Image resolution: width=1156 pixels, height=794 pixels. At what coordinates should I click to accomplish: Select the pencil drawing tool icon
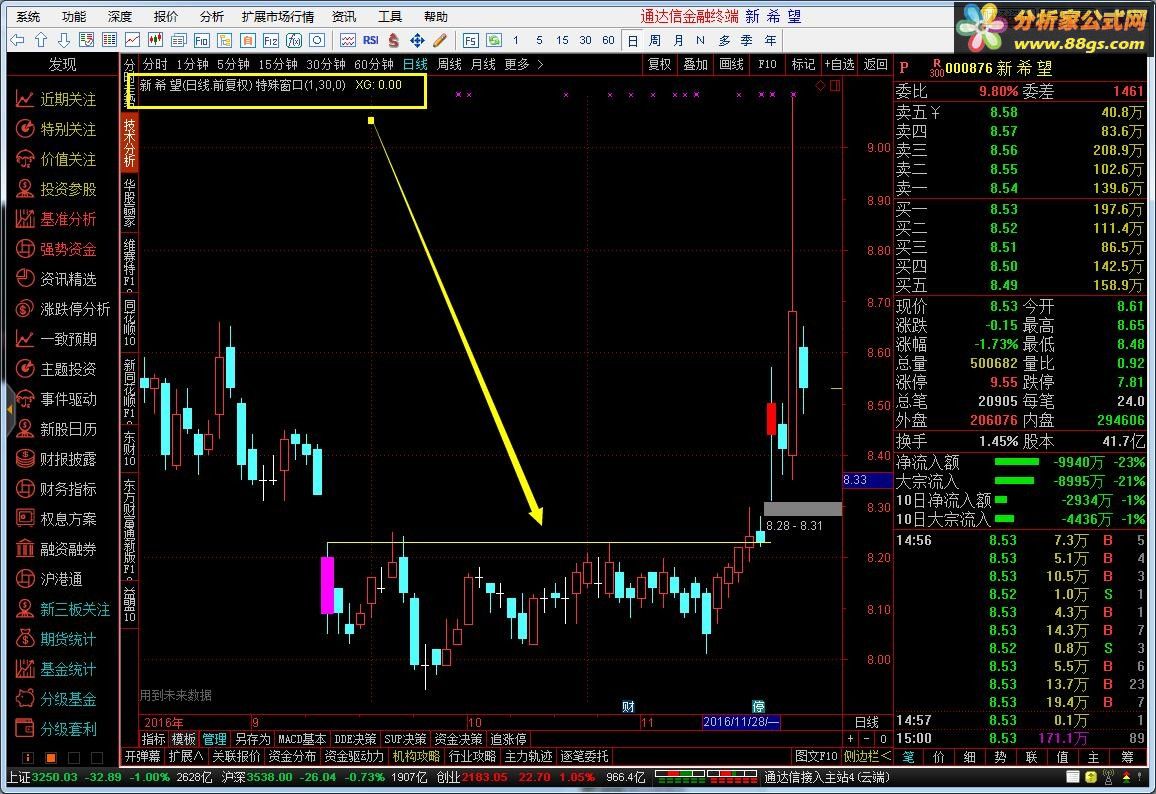coord(440,40)
